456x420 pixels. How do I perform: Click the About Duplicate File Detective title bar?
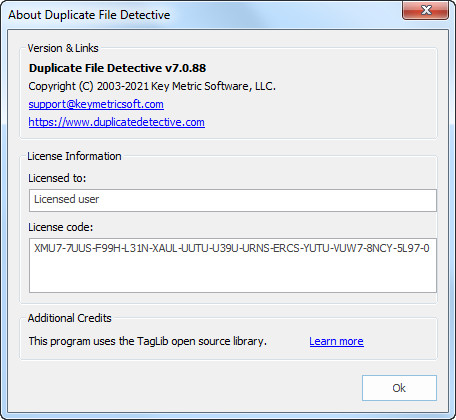(x=89, y=15)
